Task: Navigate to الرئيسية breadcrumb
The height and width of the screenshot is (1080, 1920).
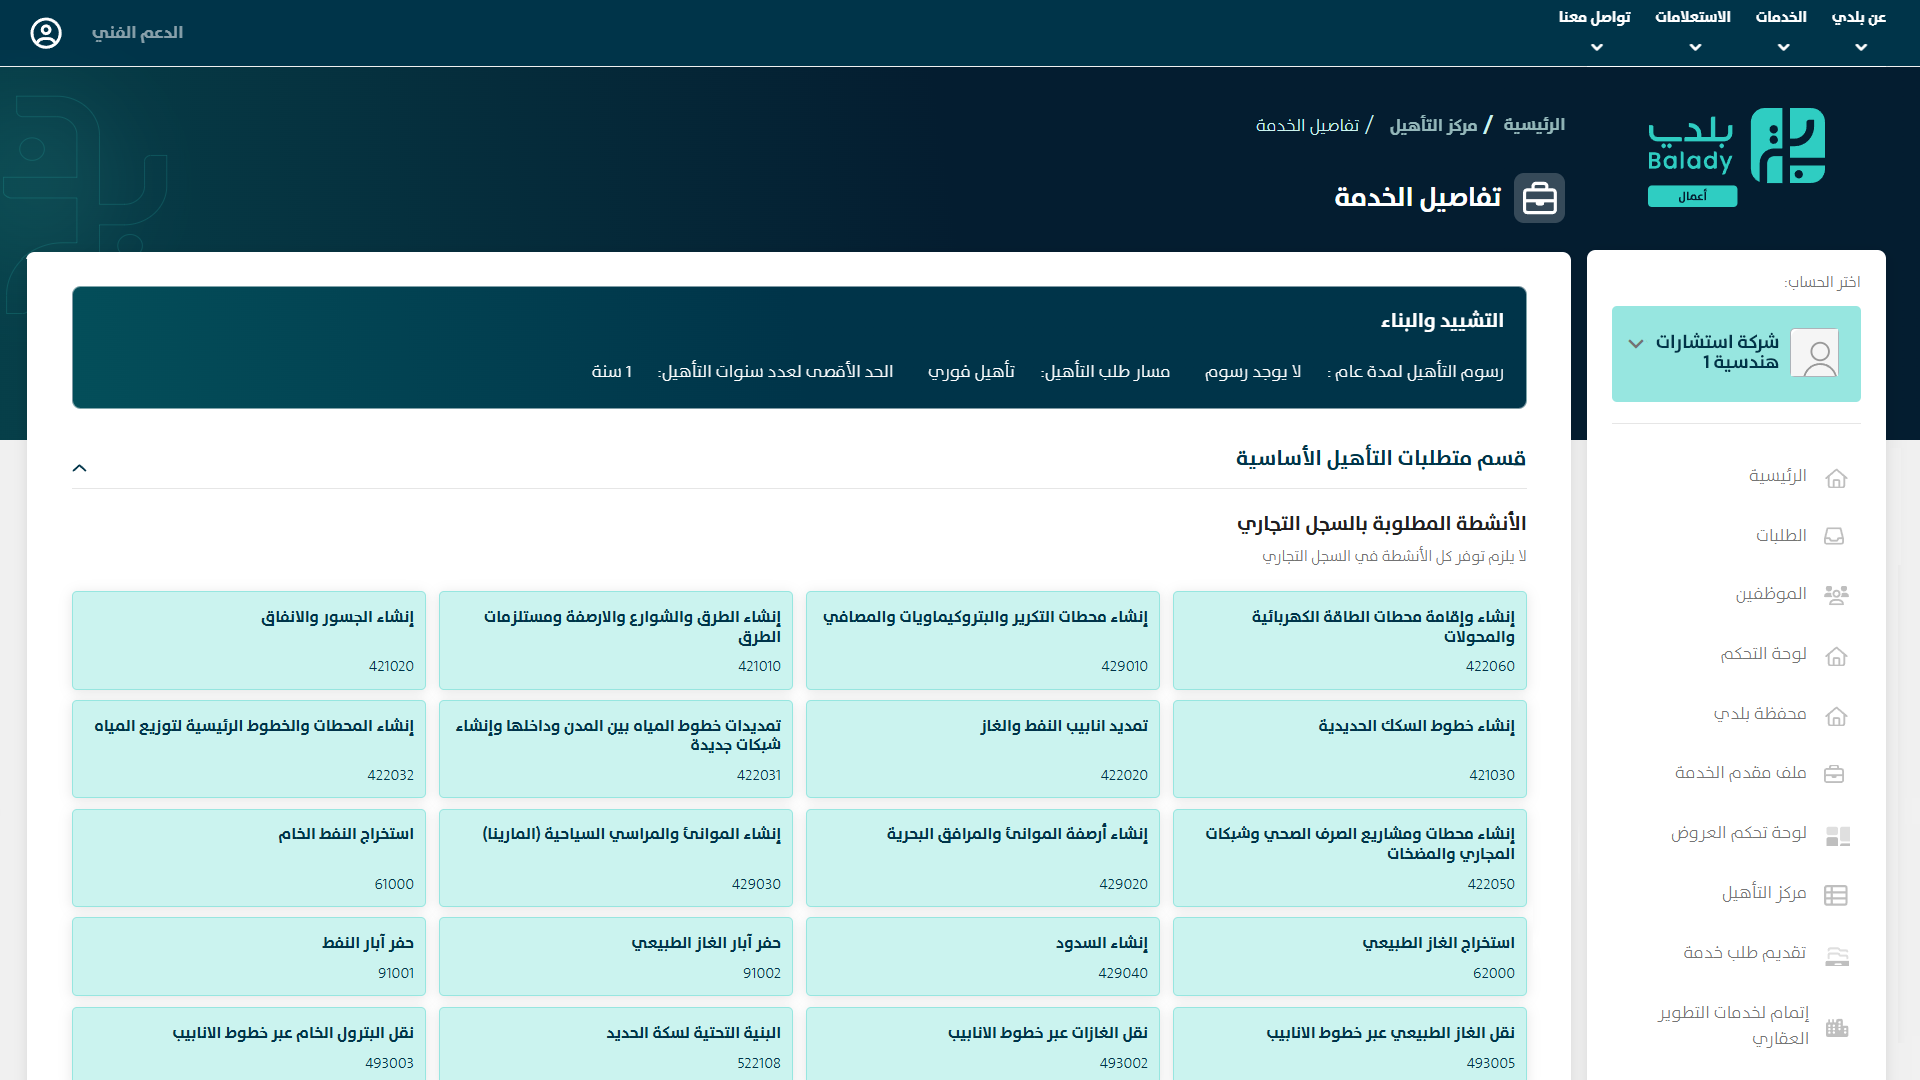Action: pyautogui.click(x=1534, y=125)
